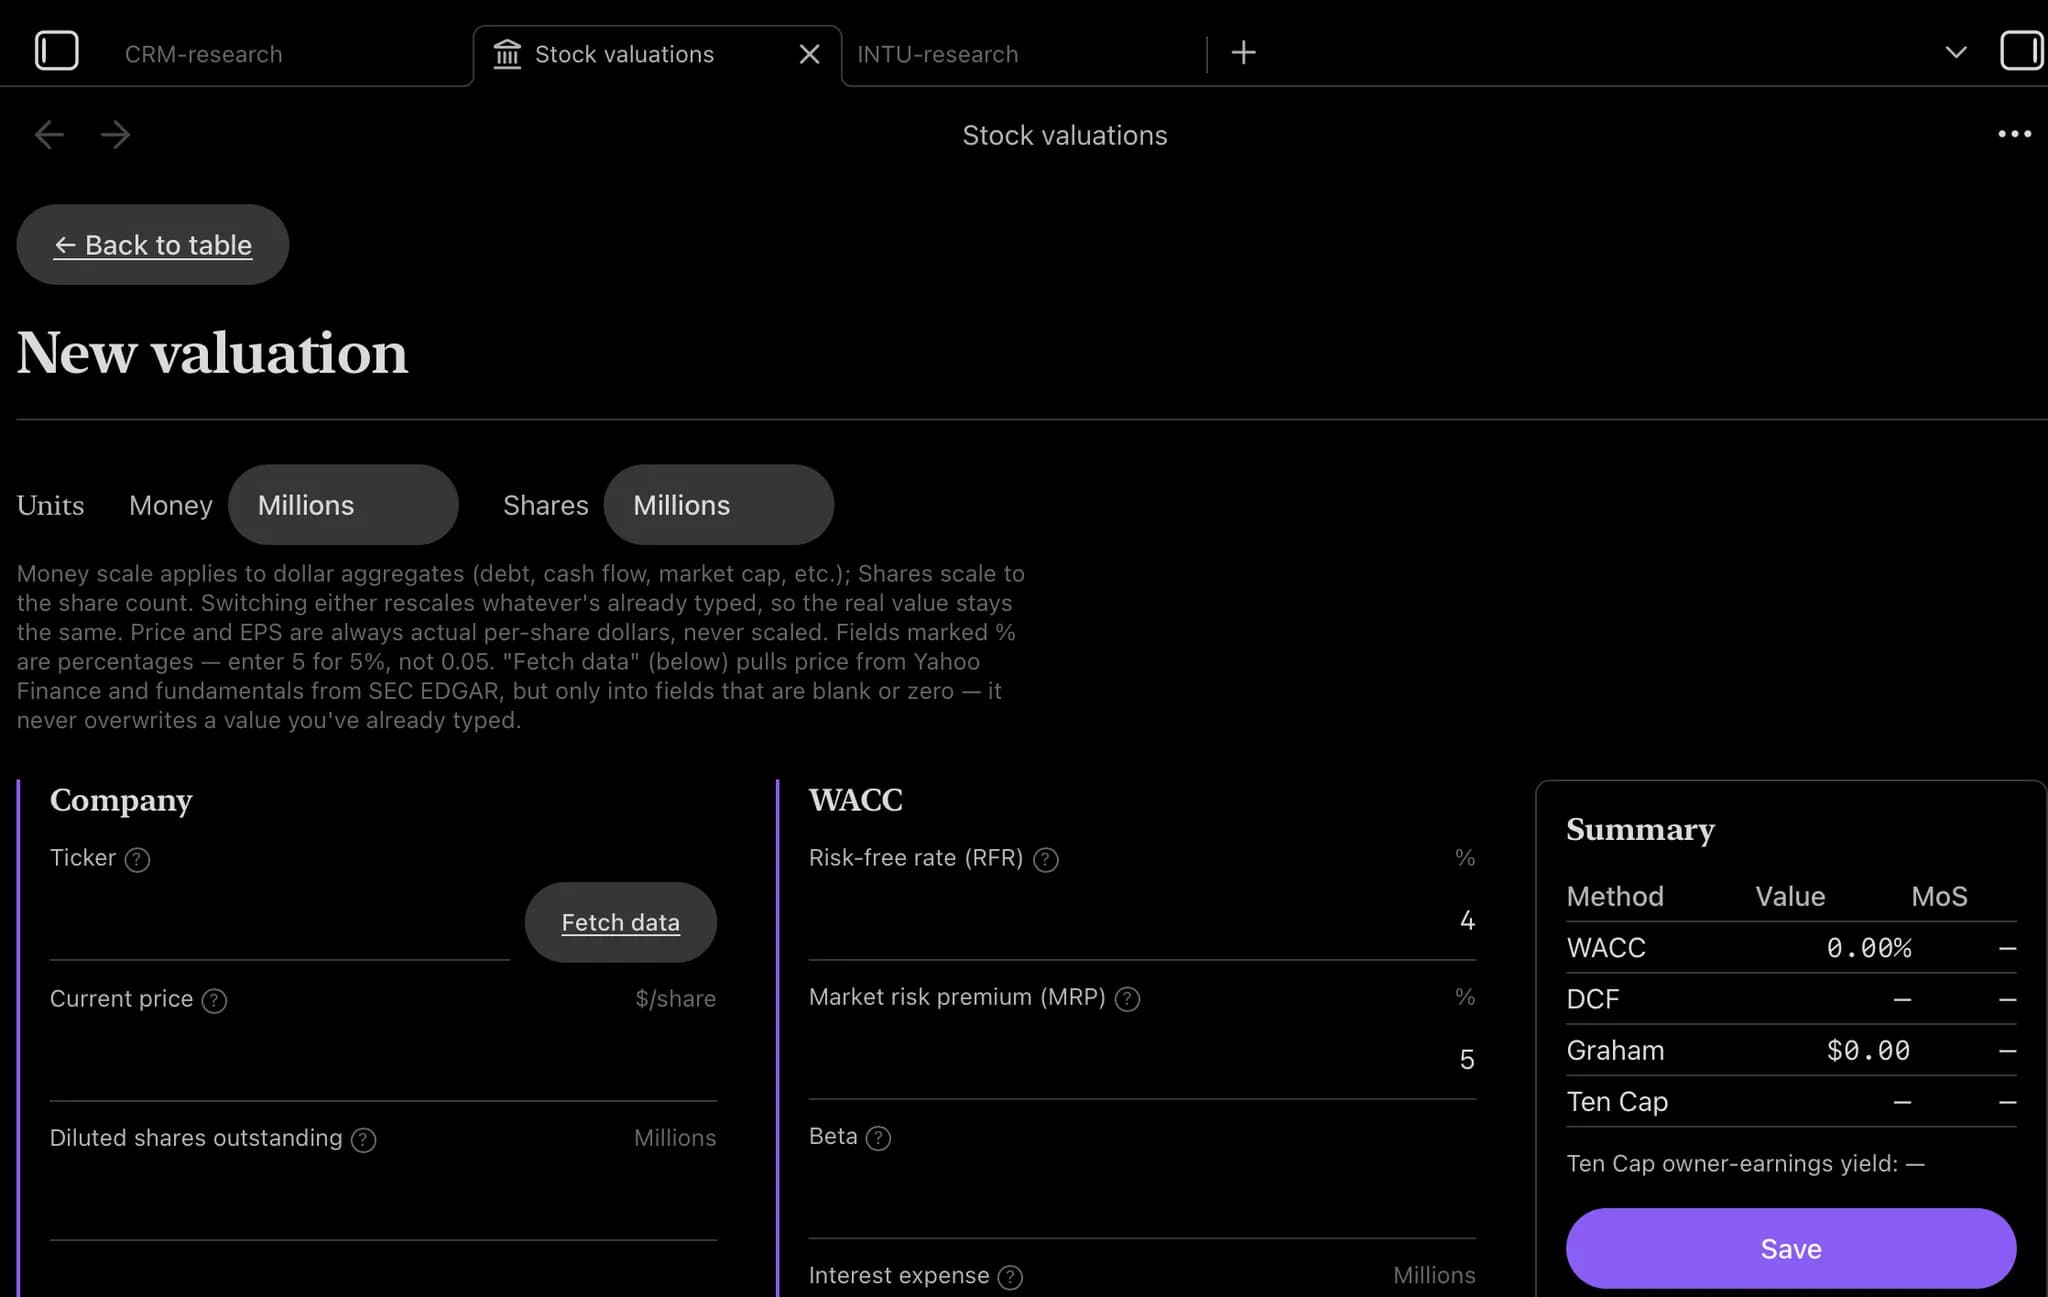Click the WACC 0.00% summary value
The image size is (2048, 1297).
[1868, 947]
